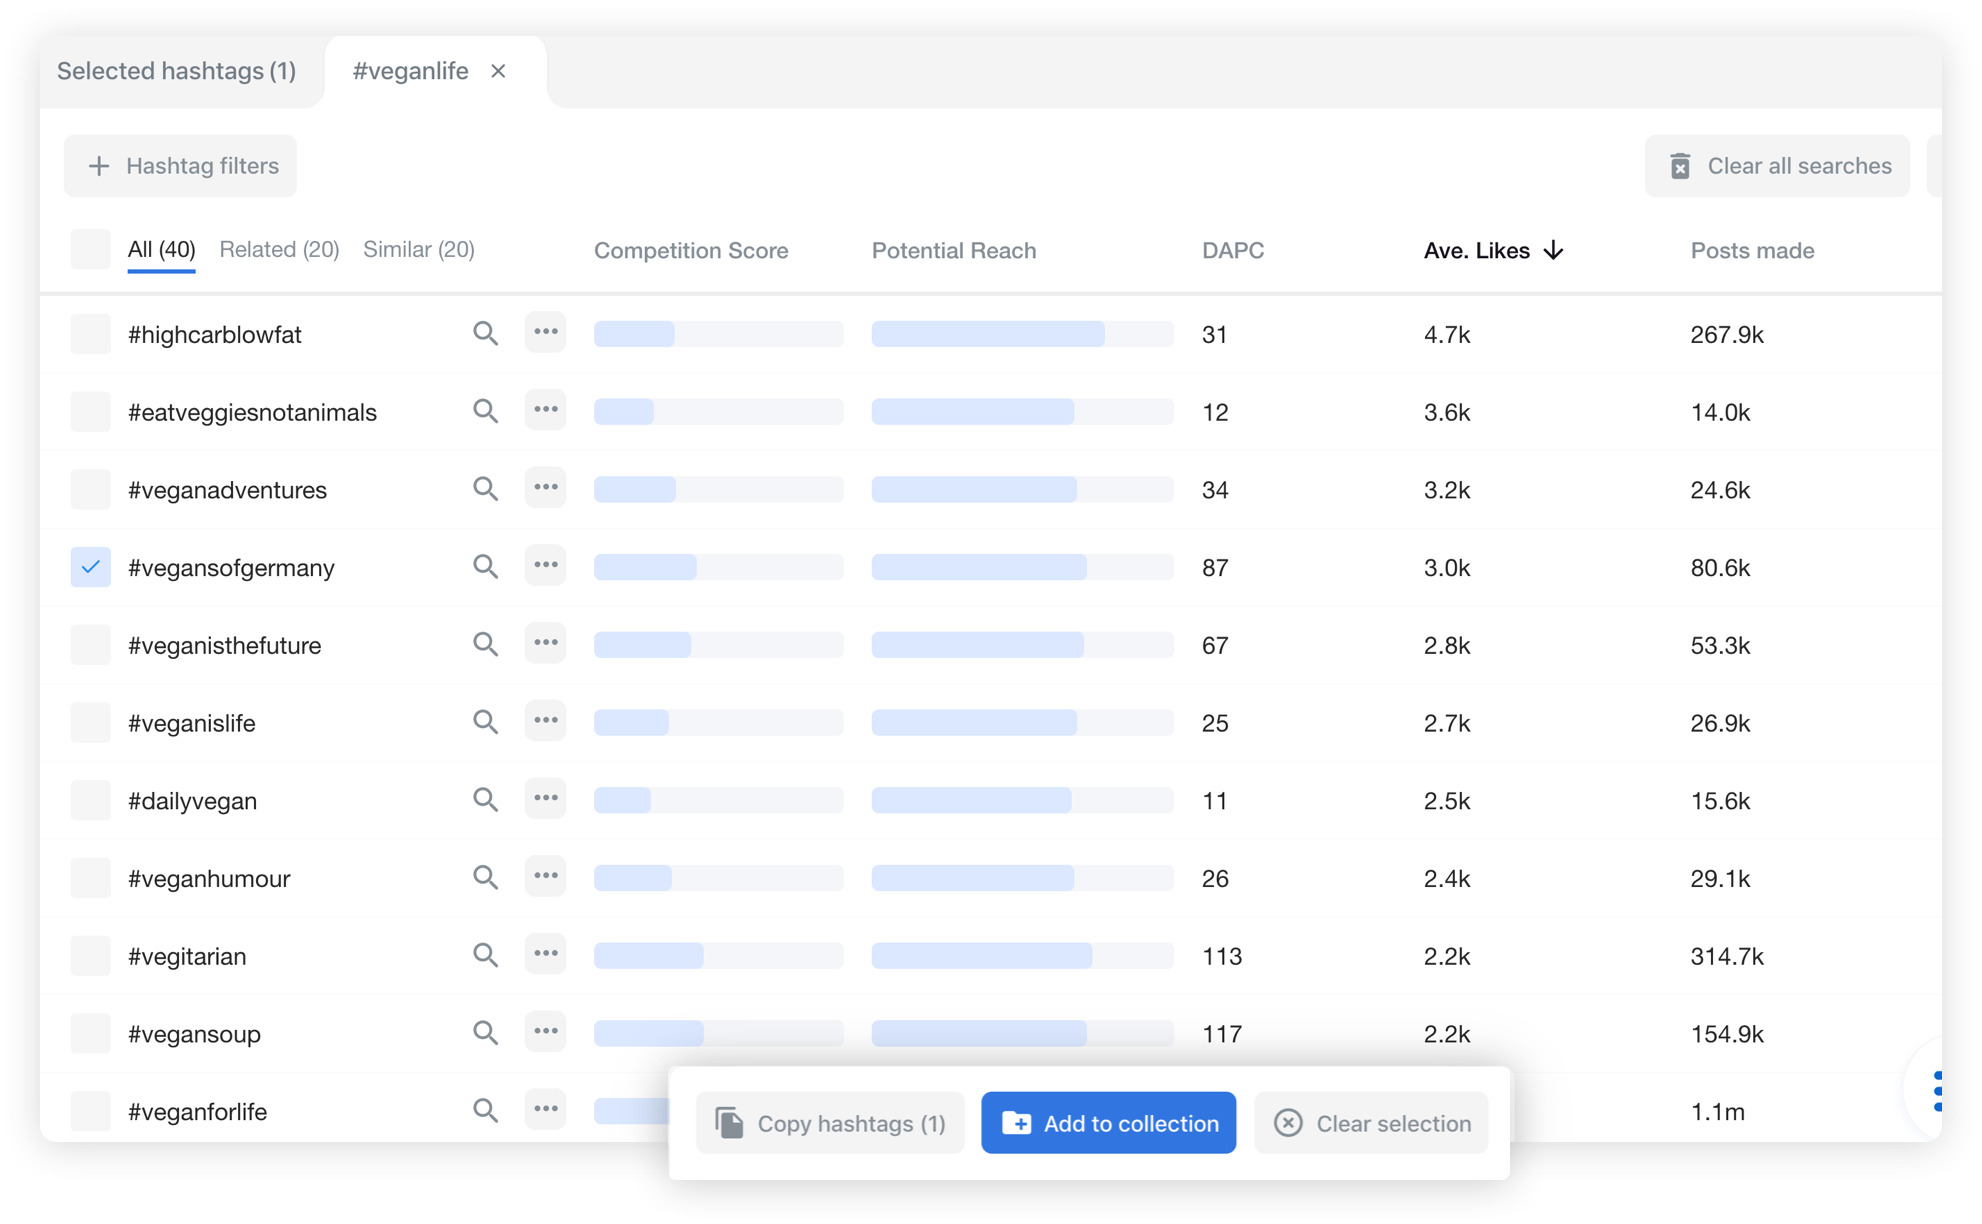This screenshot has width=1982, height=1224.
Task: Click the #dailyvegan hashtag label
Action: [x=192, y=801]
